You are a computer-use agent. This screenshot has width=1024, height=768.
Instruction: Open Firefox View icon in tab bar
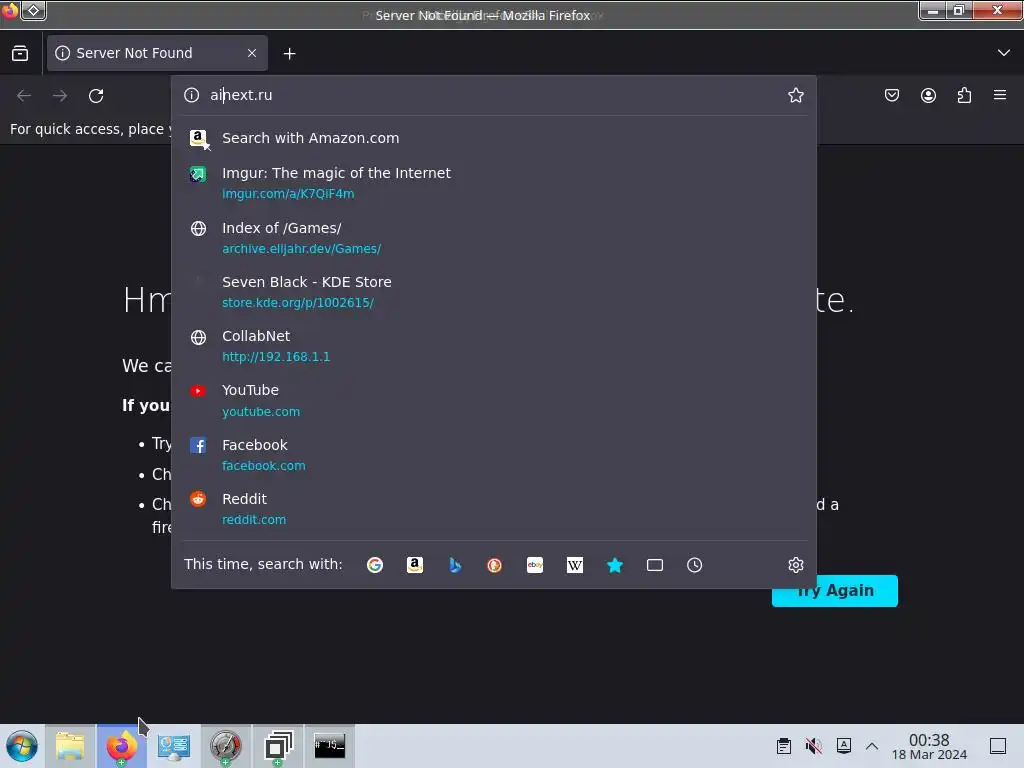20,54
